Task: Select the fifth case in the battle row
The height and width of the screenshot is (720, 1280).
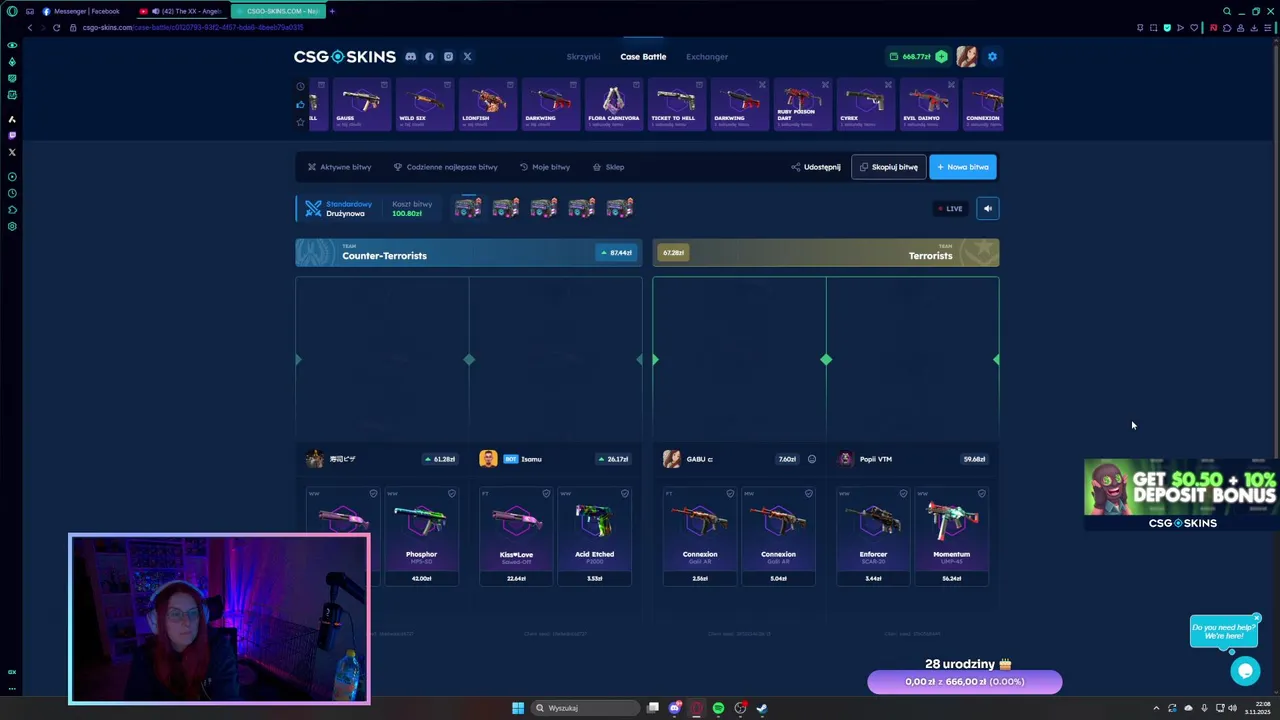Action: coord(619,208)
